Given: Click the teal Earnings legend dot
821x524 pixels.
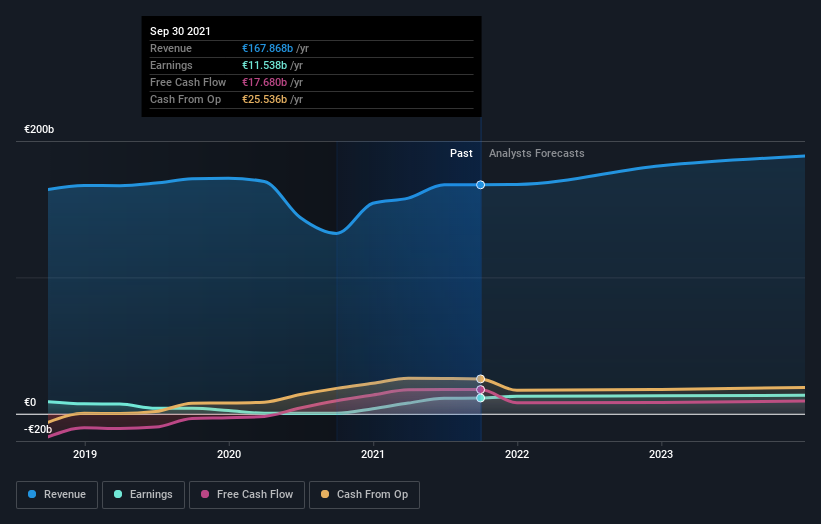Looking at the screenshot, I should (x=118, y=494).
